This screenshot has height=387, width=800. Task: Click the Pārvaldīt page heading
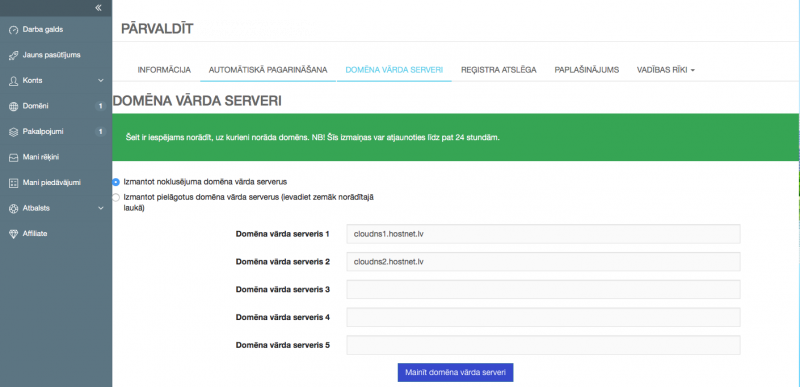pos(157,29)
